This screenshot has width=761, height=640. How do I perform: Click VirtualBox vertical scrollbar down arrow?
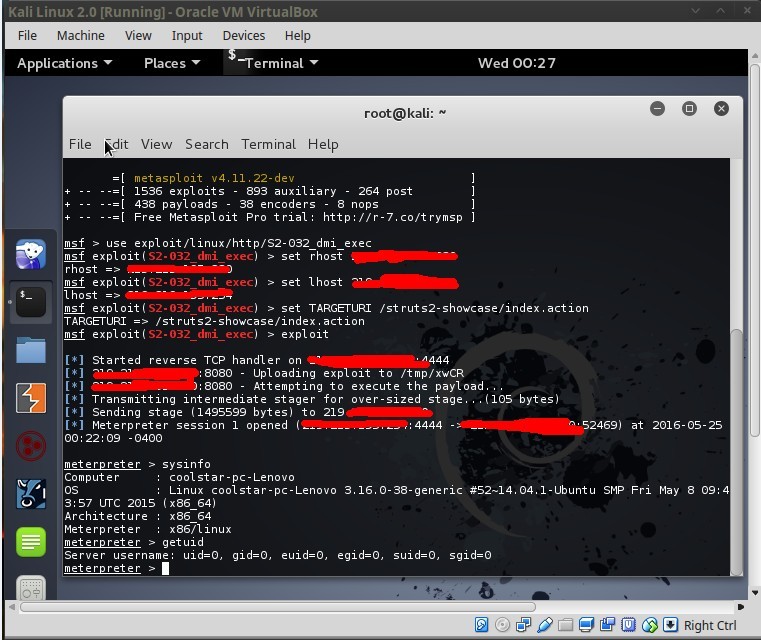pos(755,592)
